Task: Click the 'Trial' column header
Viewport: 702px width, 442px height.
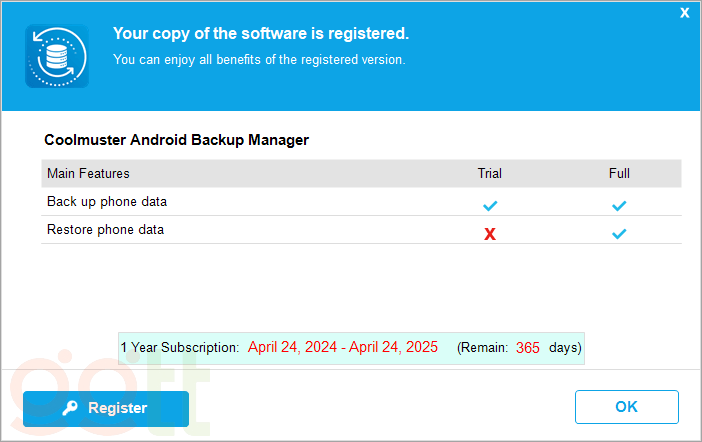Action: tap(489, 173)
